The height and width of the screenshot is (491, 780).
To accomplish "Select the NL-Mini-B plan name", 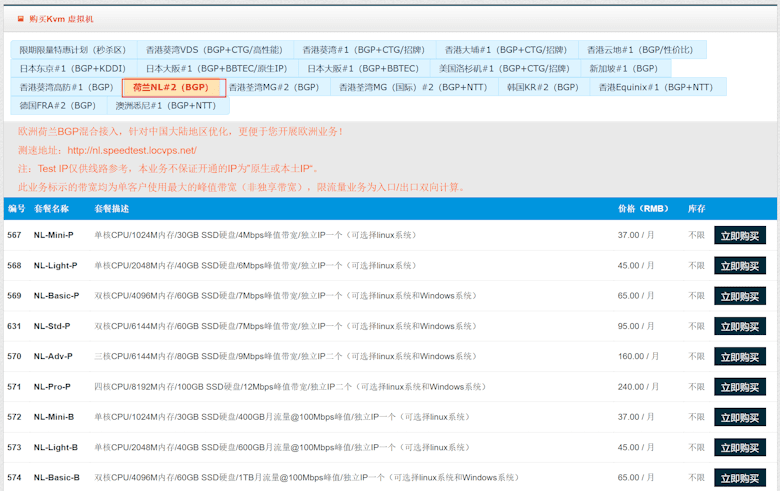I will 54,417.
